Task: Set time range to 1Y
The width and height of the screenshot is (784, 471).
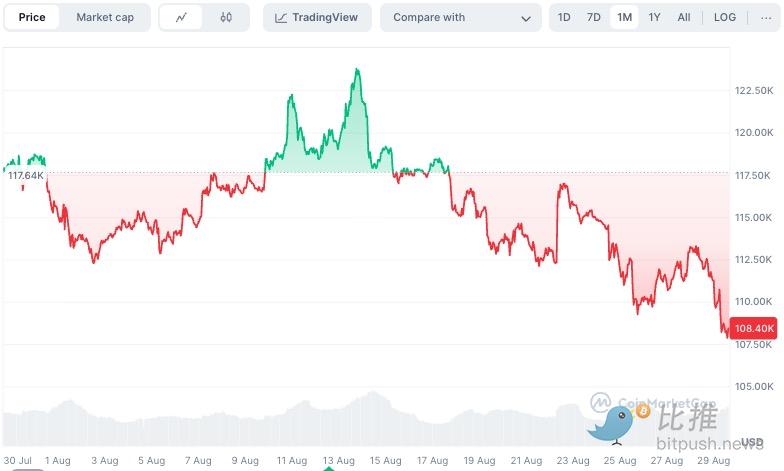Action: click(654, 17)
